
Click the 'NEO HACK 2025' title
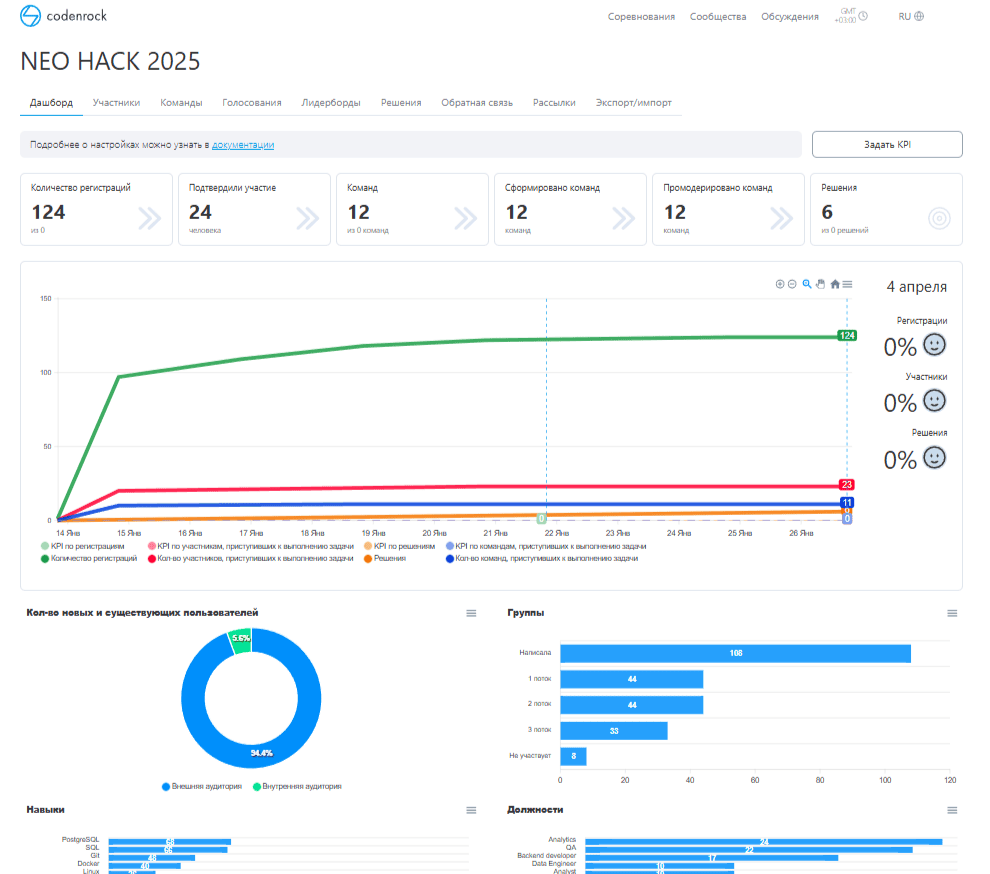[110, 61]
